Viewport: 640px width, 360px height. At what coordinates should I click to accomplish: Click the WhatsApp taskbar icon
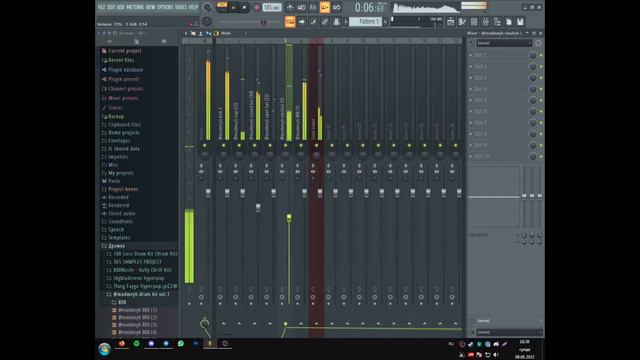pyautogui.click(x=180, y=344)
